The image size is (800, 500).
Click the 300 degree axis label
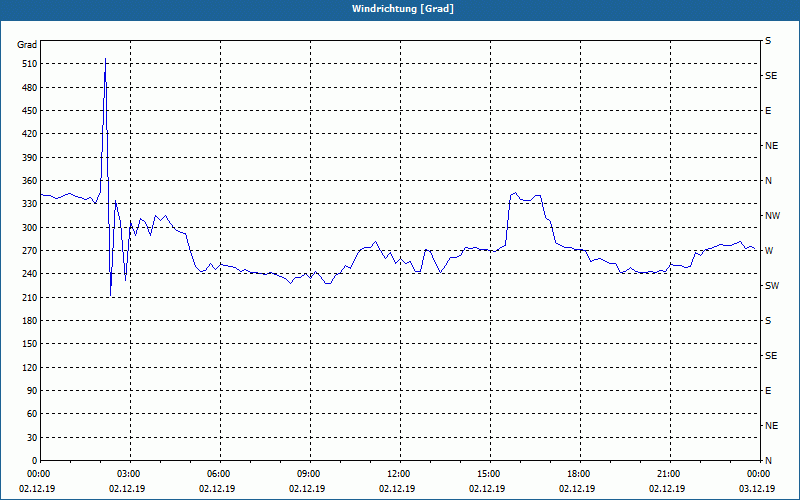click(x=30, y=228)
